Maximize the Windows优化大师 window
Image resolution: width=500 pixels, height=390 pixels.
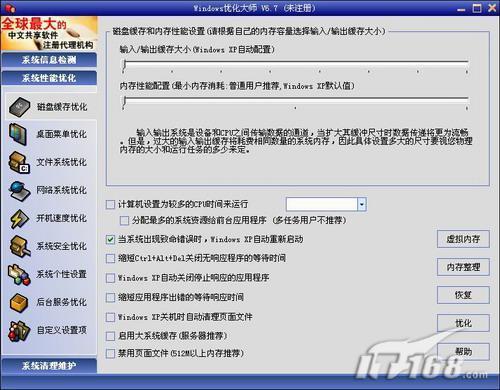click(x=477, y=8)
